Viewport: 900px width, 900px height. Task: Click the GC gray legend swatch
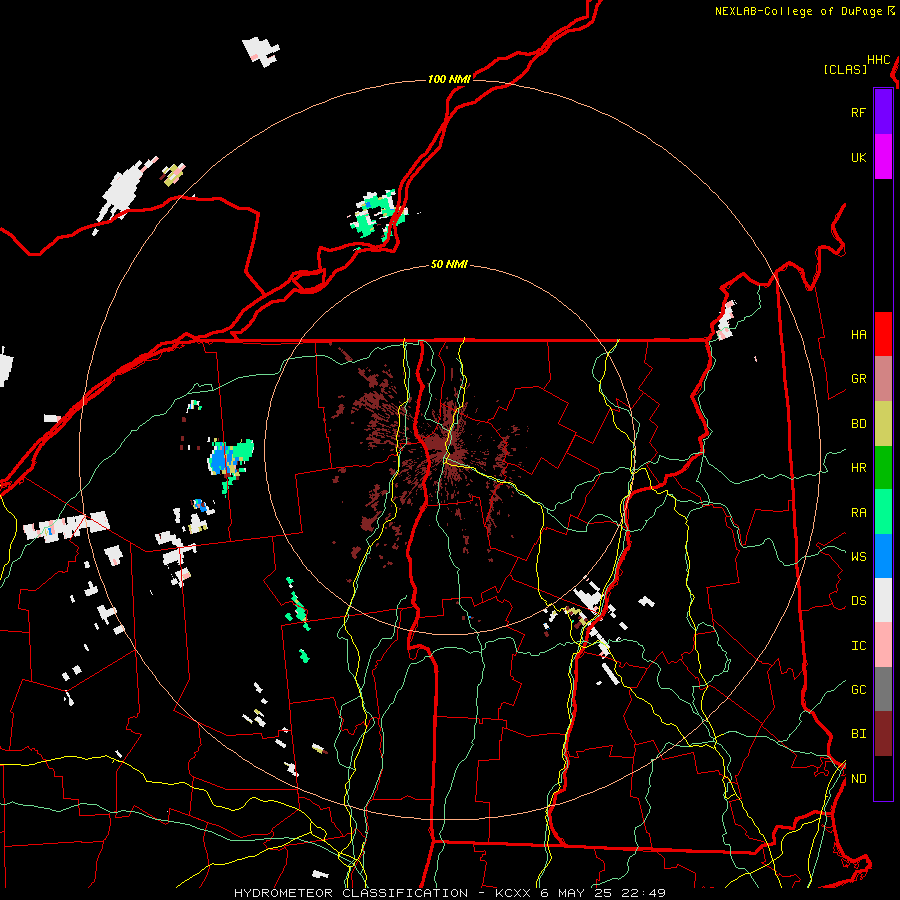click(883, 689)
